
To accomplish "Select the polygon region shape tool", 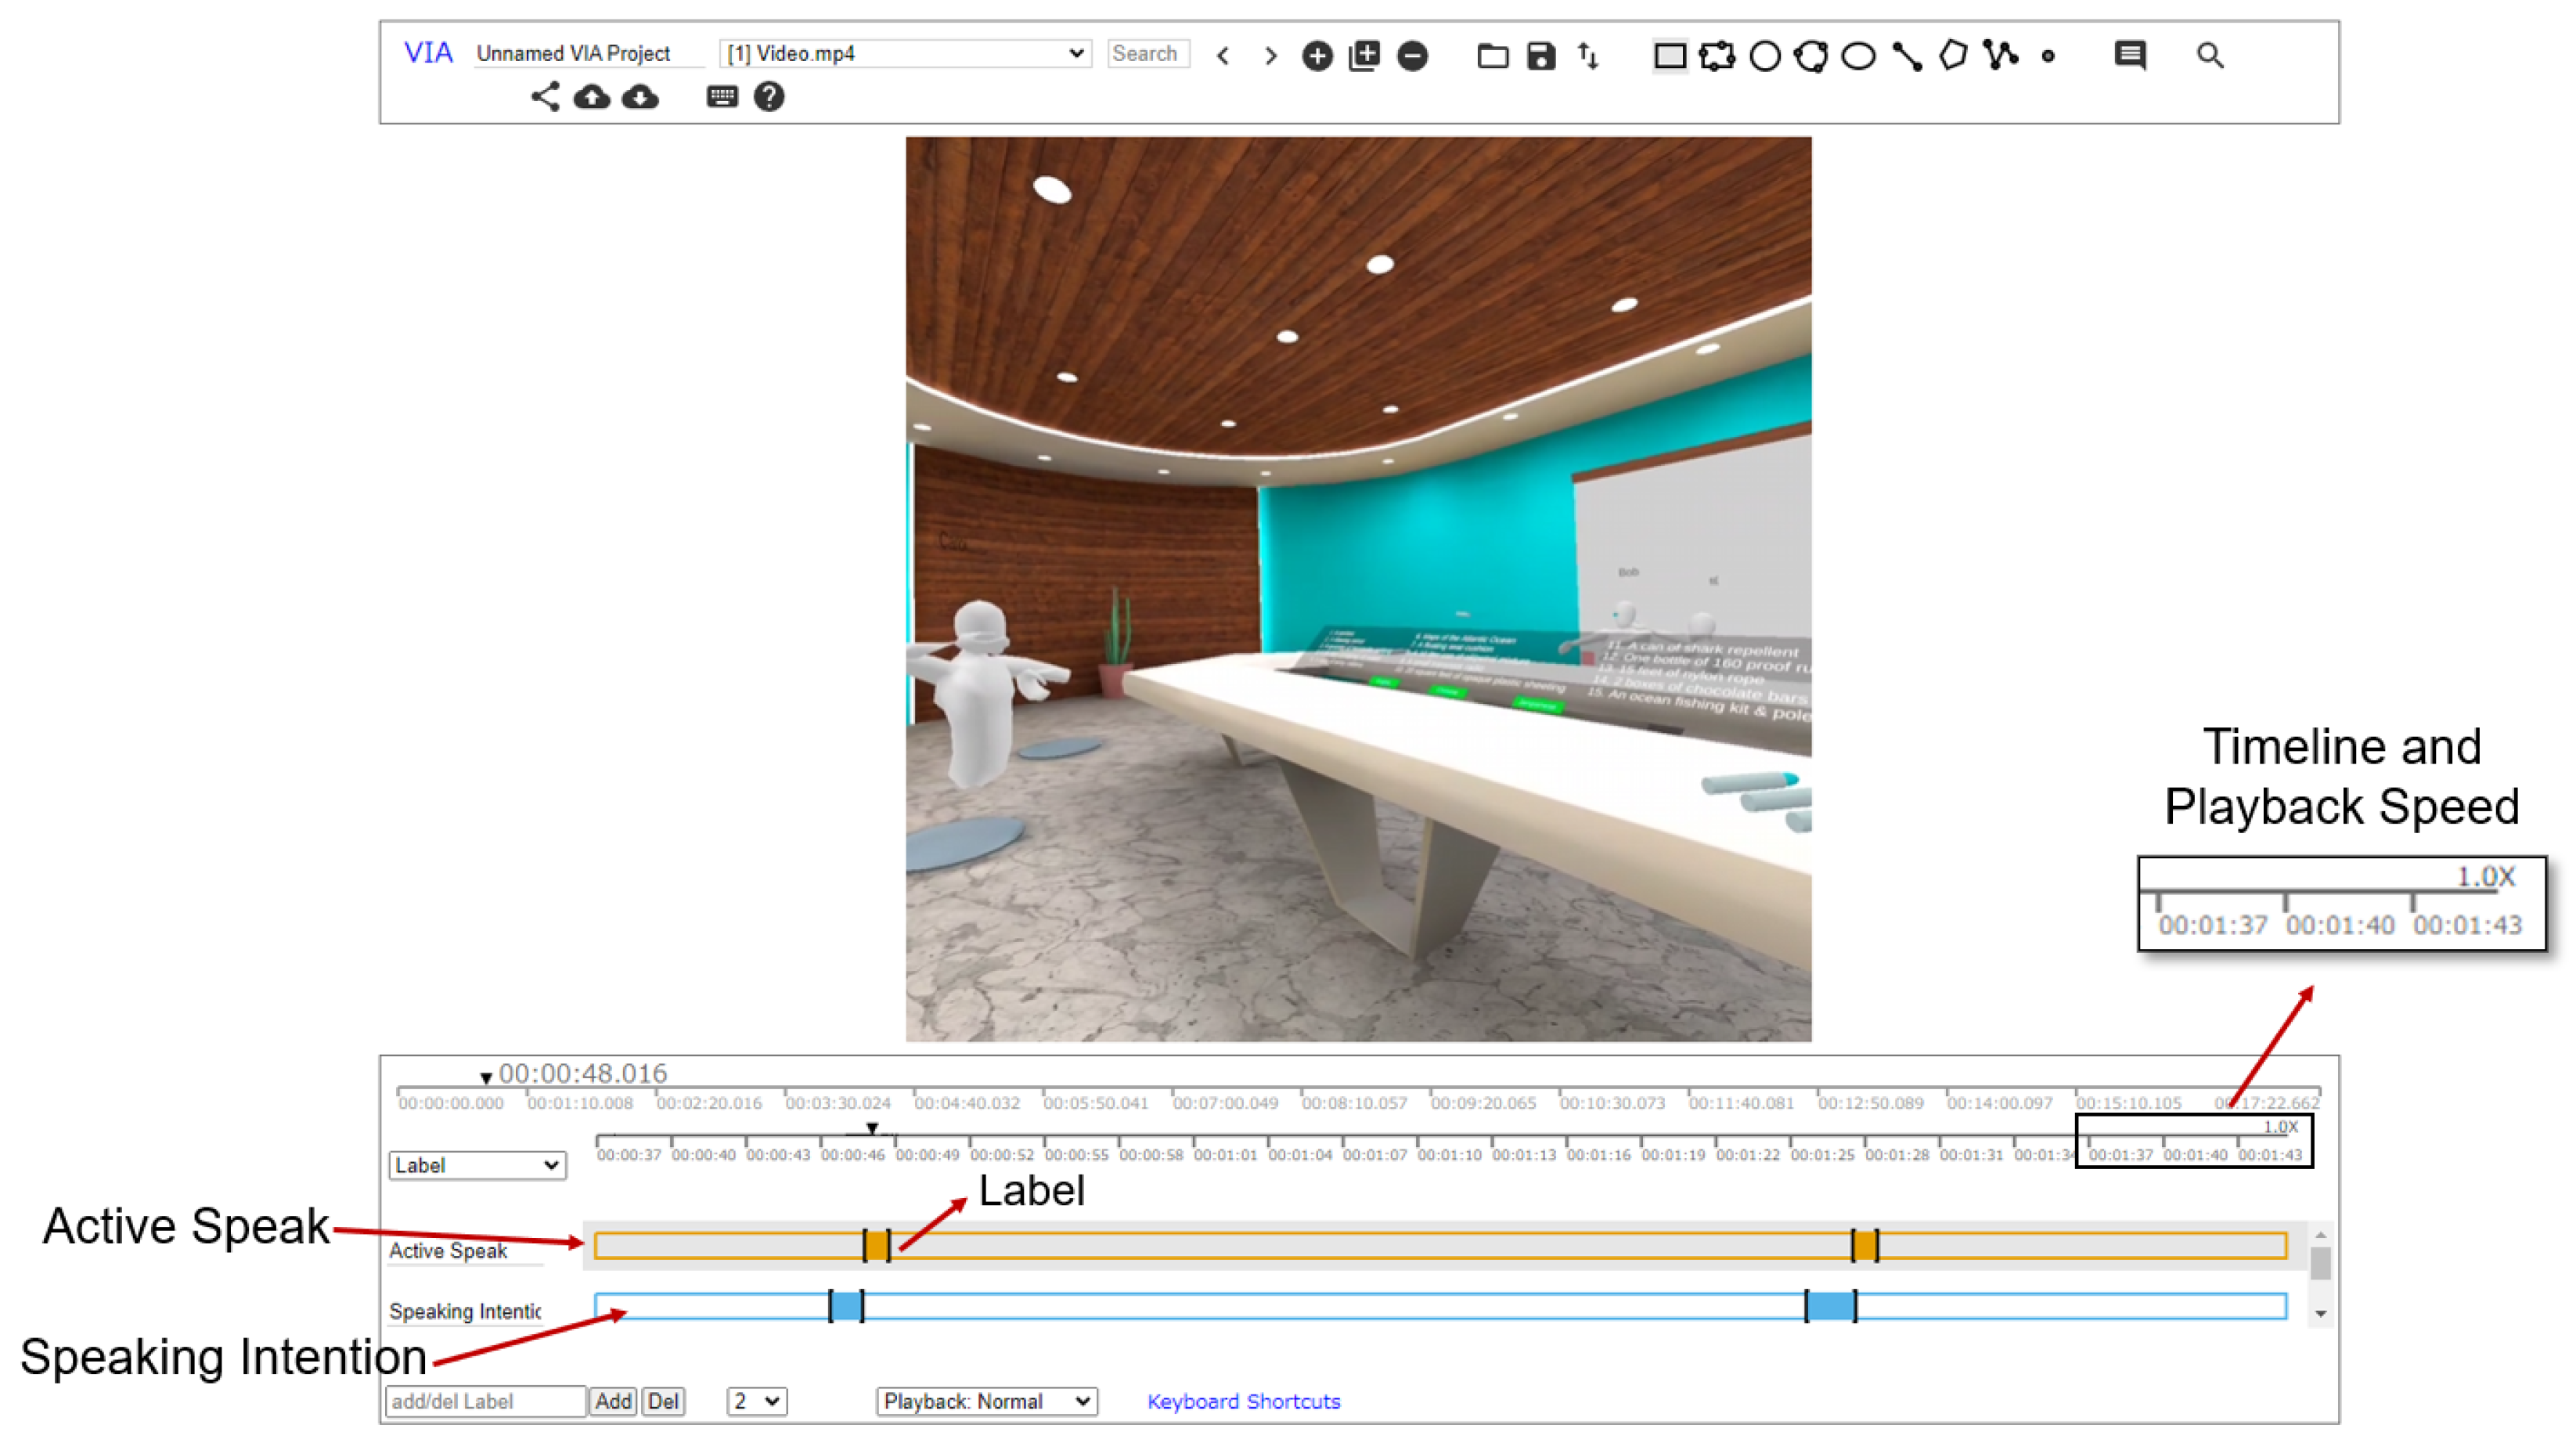I will click(1952, 56).
